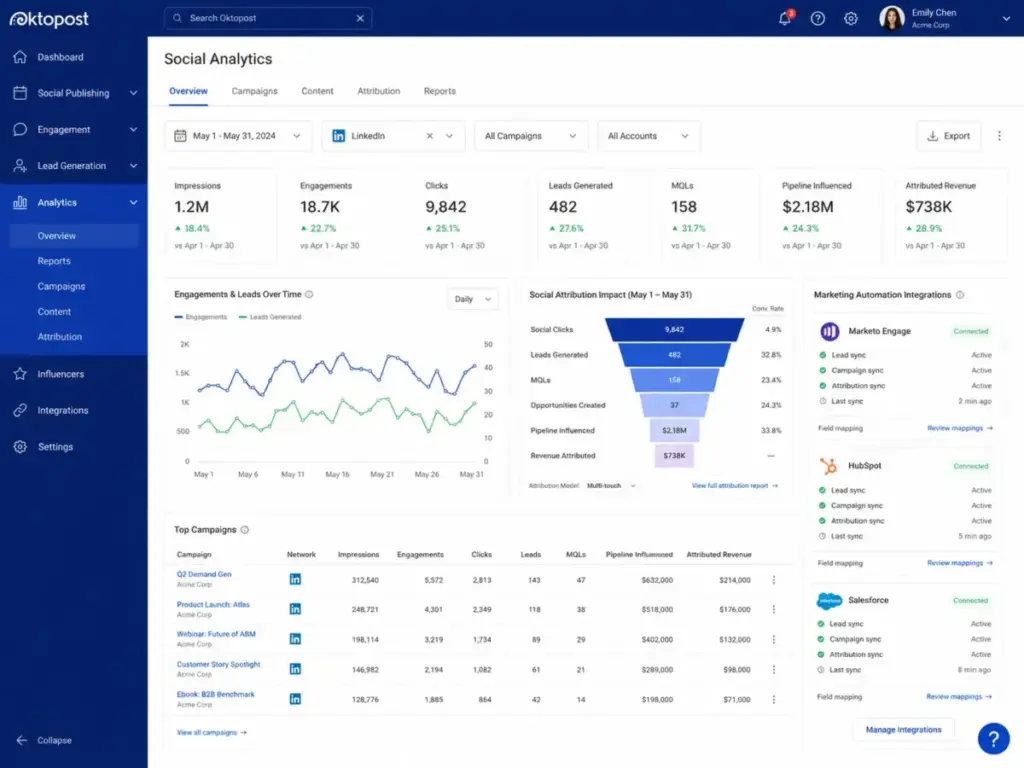Open Review mappings link for Marketo Engage
Screen dimensions: 1024x768
[x=959, y=428]
